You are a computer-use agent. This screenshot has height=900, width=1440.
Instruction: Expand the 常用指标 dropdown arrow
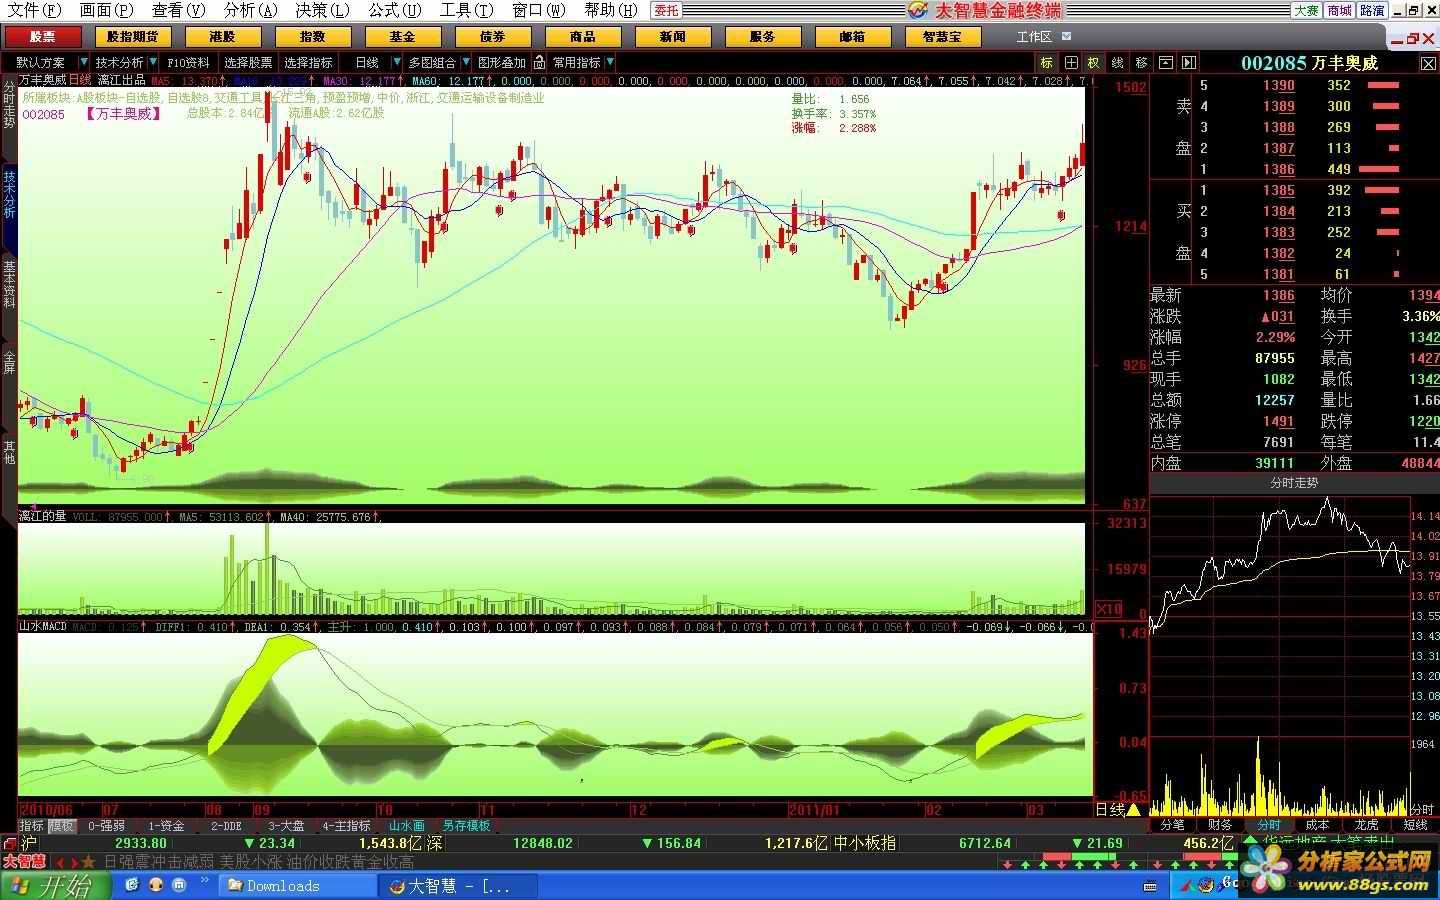(x=609, y=62)
